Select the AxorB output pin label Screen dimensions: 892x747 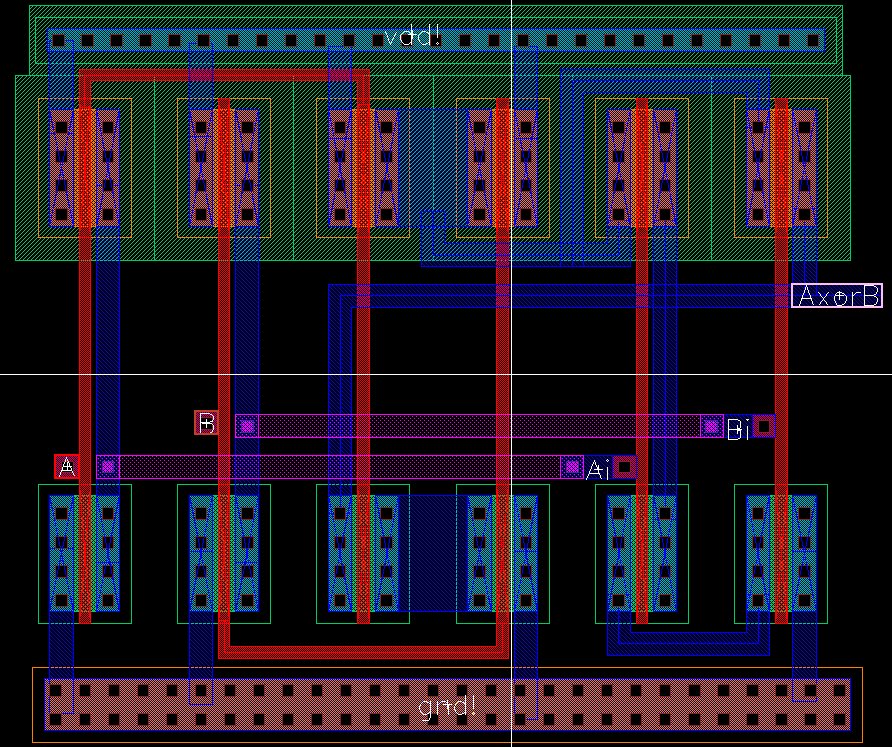[x=838, y=295]
